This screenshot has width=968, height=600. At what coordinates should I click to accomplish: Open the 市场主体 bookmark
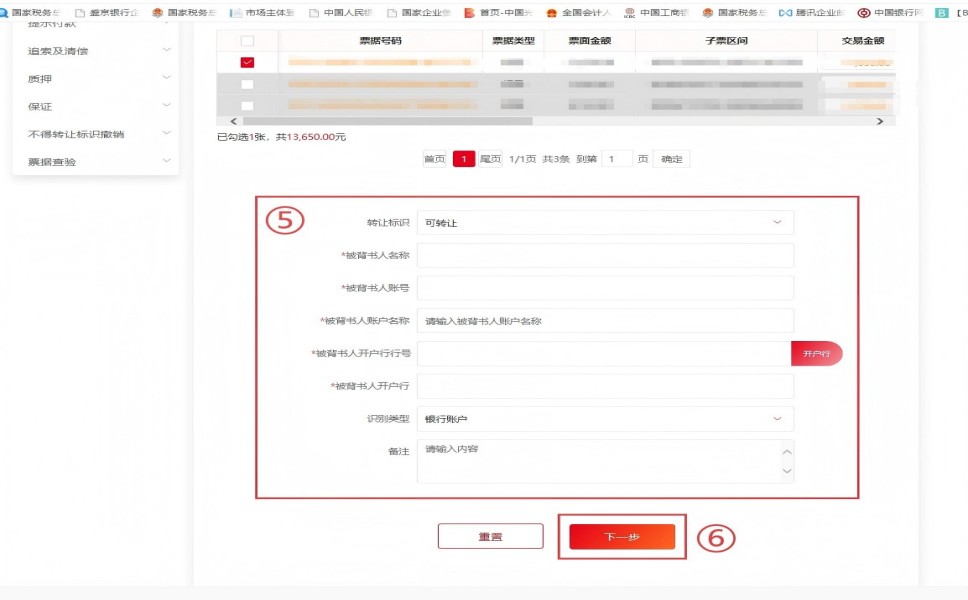click(x=262, y=13)
